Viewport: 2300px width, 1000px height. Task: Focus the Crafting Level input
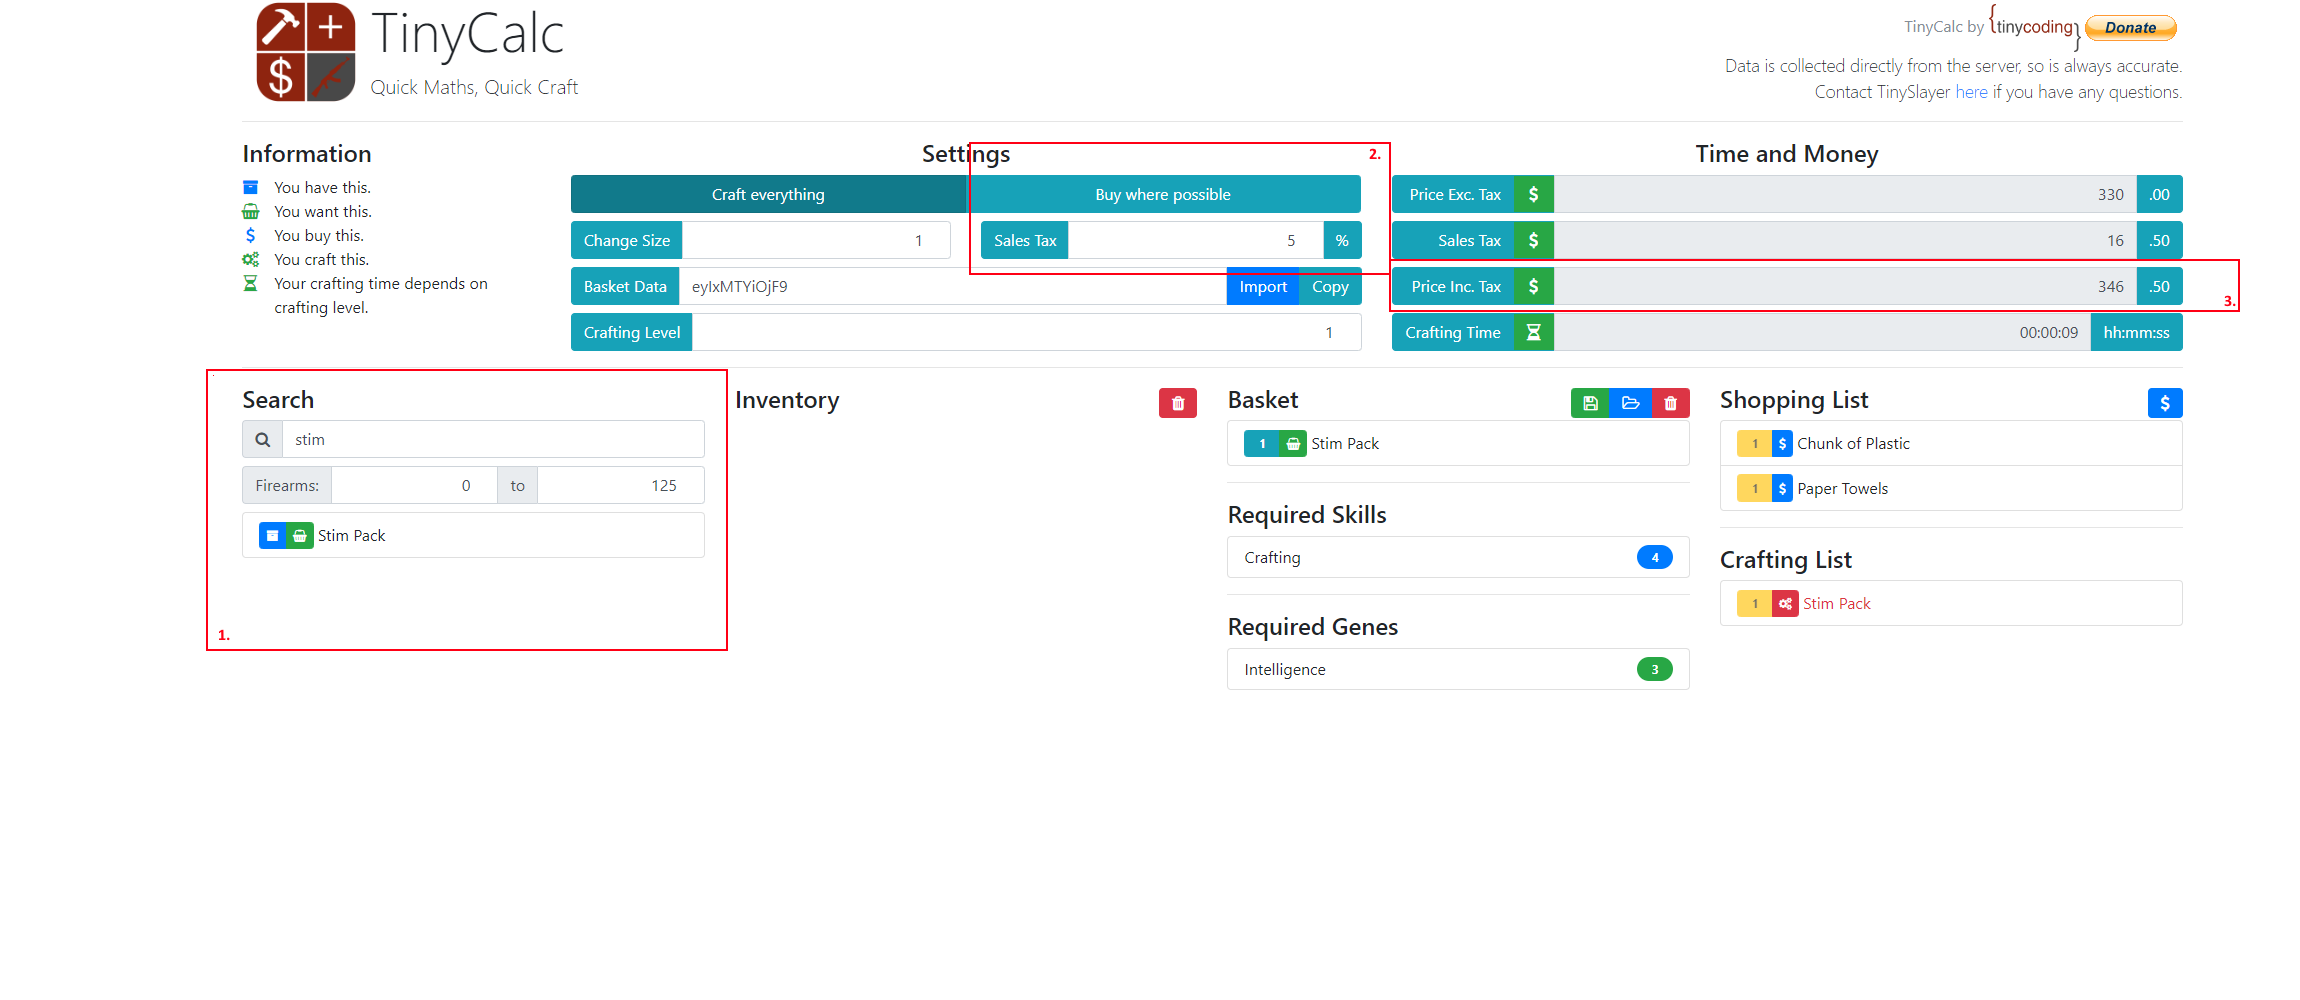[1025, 333]
